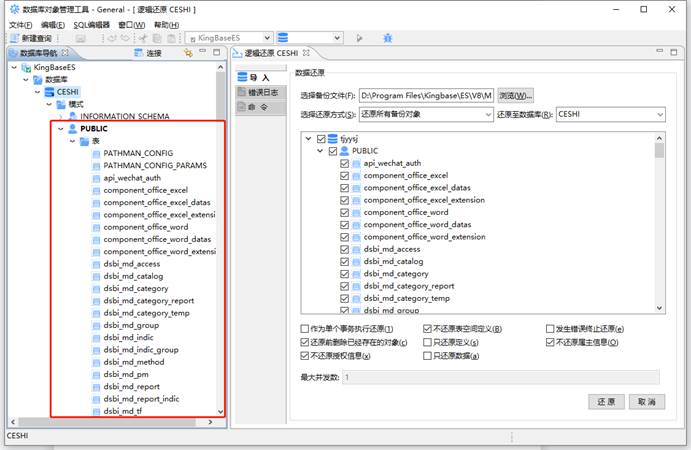Enable 只还原数据 checkbox

pyautogui.click(x=427, y=356)
